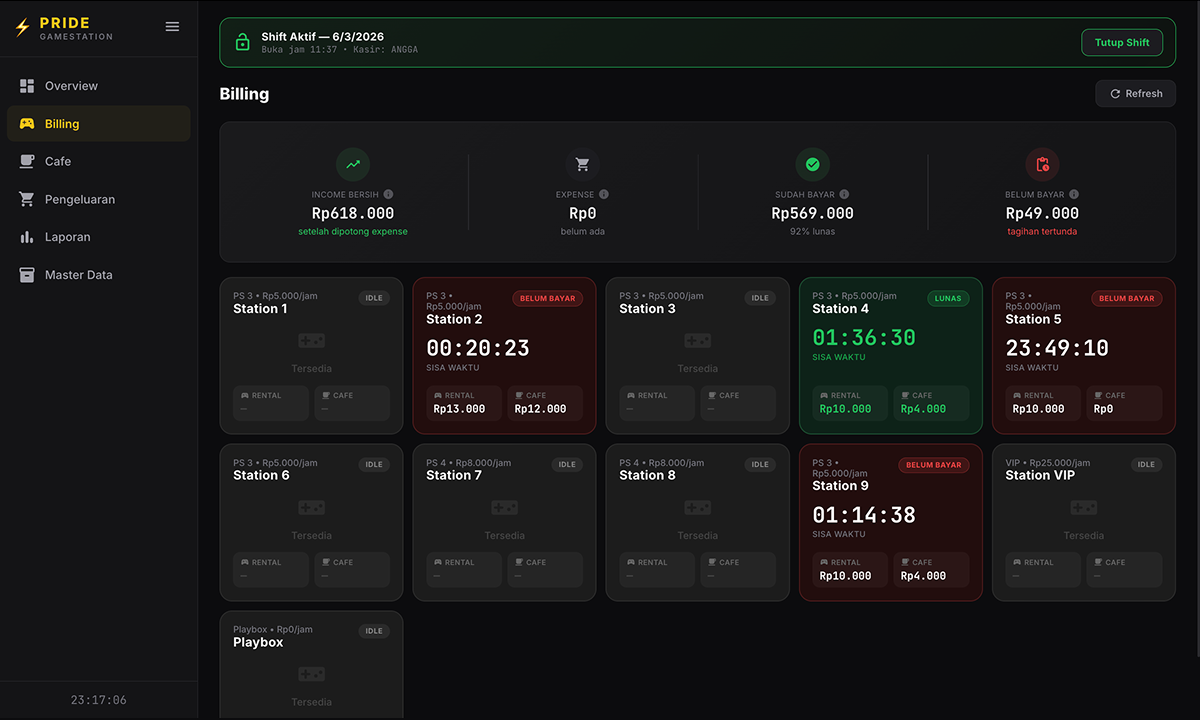
Task: Toggle the sidebar hamburger menu
Action: pyautogui.click(x=172, y=27)
